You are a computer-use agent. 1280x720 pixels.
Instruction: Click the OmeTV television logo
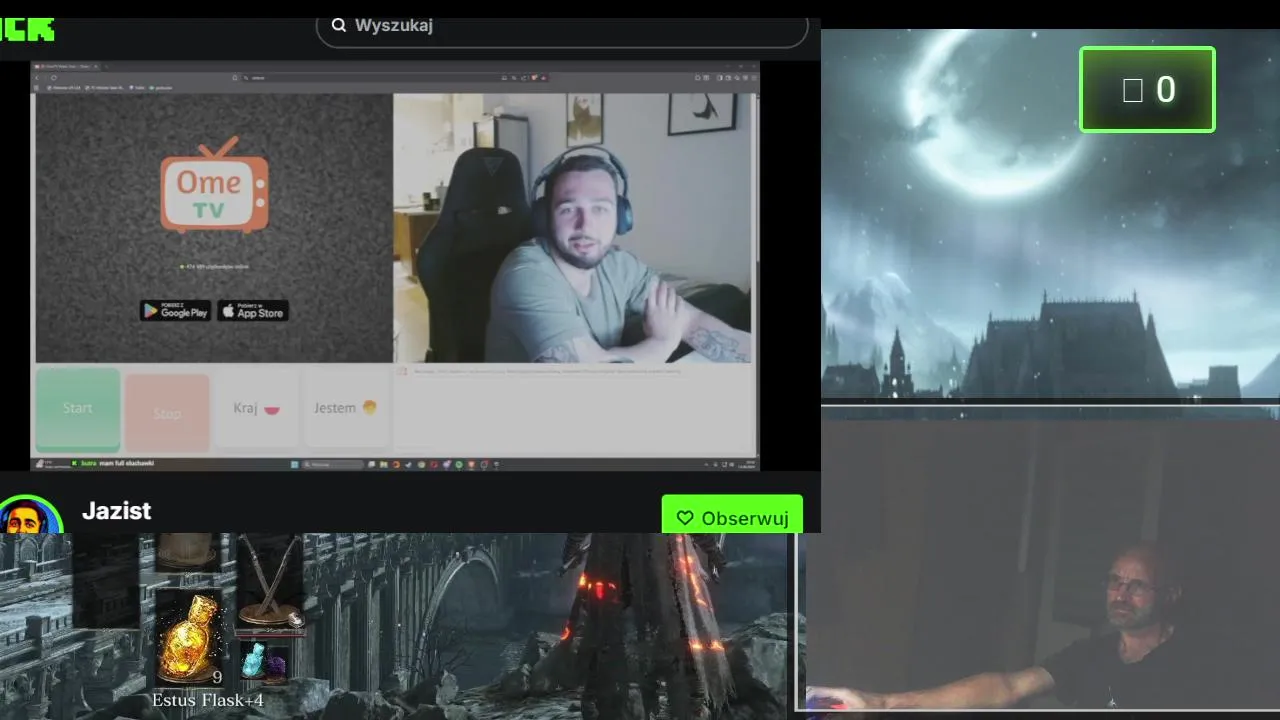(214, 184)
